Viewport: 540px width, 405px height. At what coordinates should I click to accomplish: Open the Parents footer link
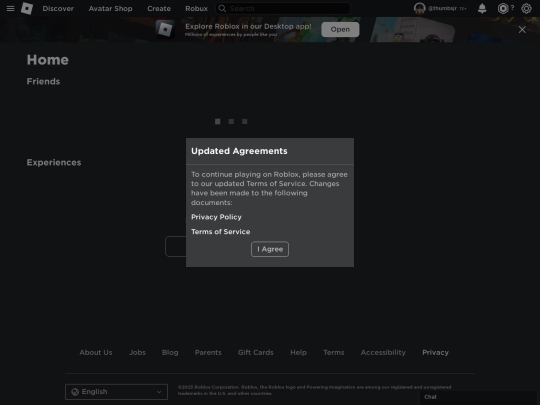coord(208,352)
